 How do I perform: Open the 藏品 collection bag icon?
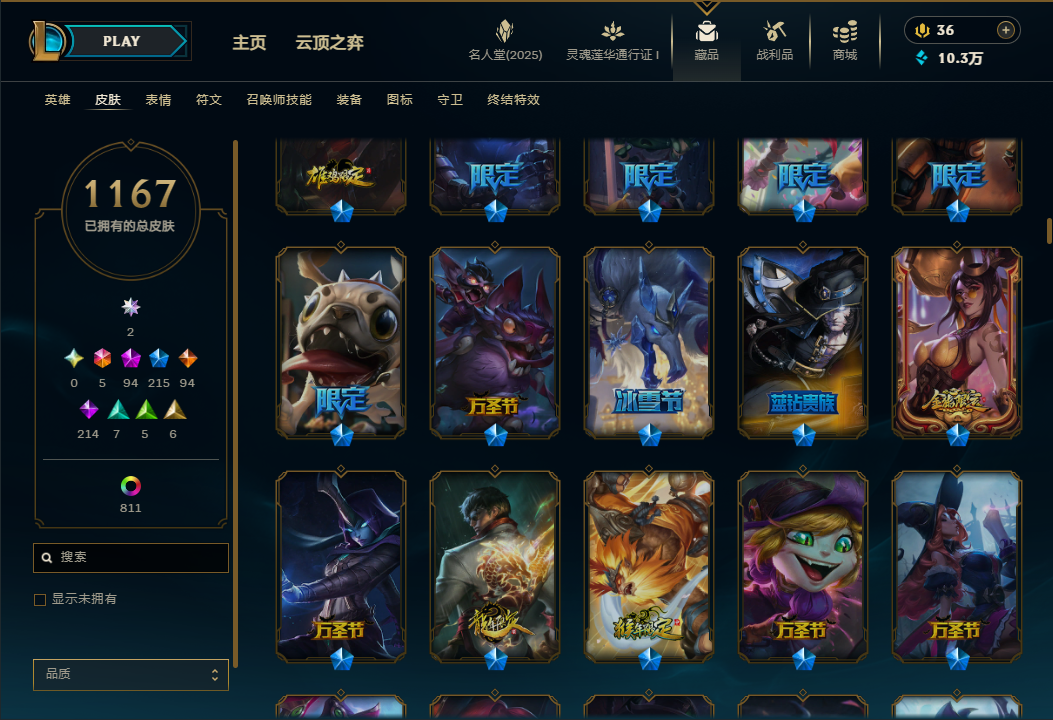tap(706, 32)
